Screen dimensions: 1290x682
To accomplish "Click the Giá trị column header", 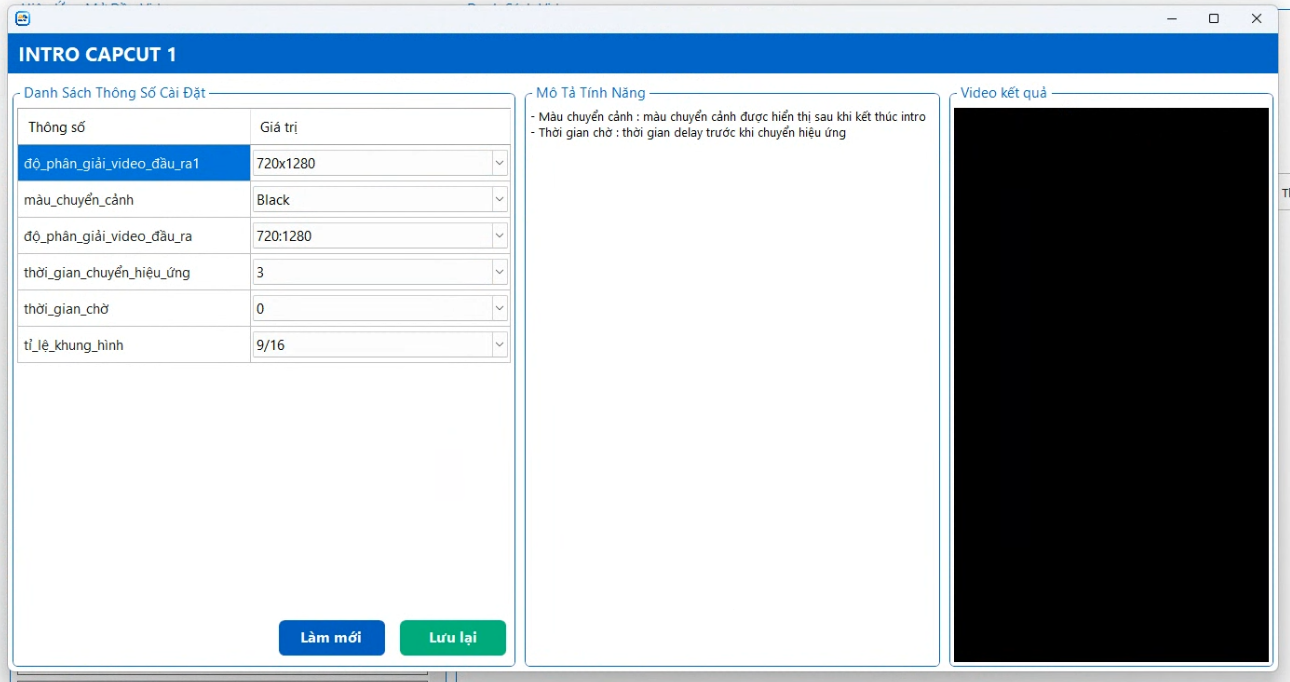I will coord(380,127).
